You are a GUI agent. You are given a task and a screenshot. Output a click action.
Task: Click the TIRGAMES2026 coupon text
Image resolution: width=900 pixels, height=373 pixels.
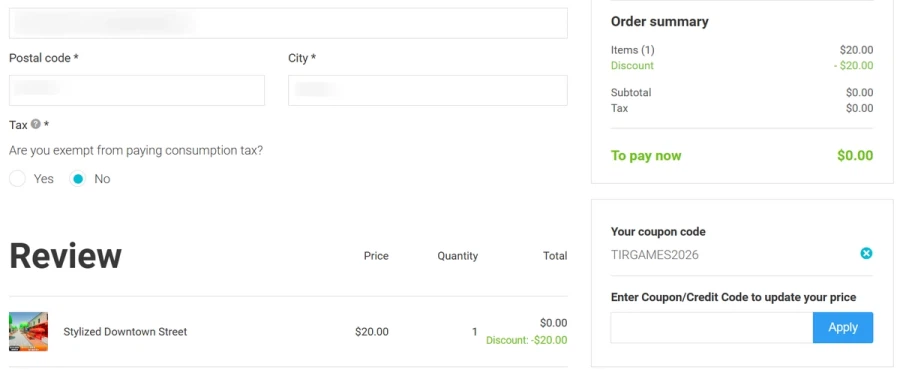(655, 255)
